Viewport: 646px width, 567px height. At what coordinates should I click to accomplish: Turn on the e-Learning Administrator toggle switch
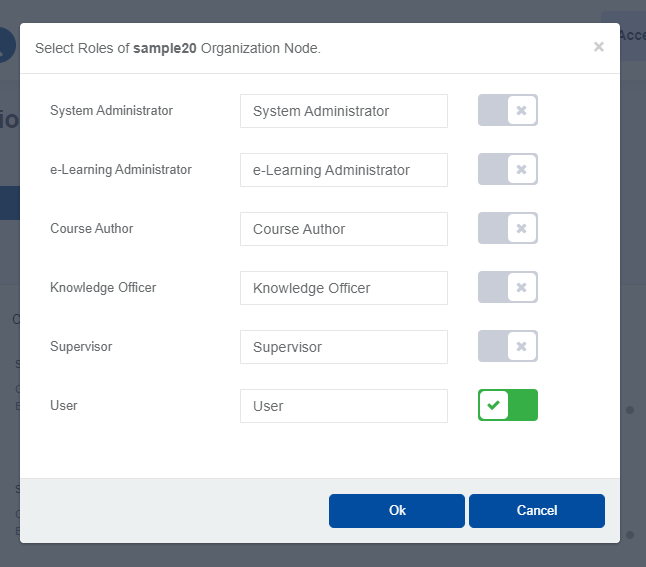508,170
